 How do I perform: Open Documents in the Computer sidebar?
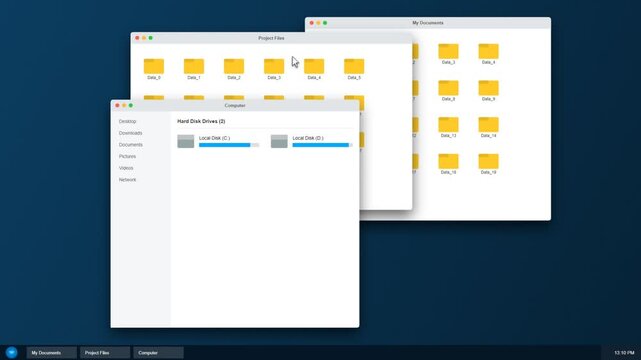pos(131,145)
